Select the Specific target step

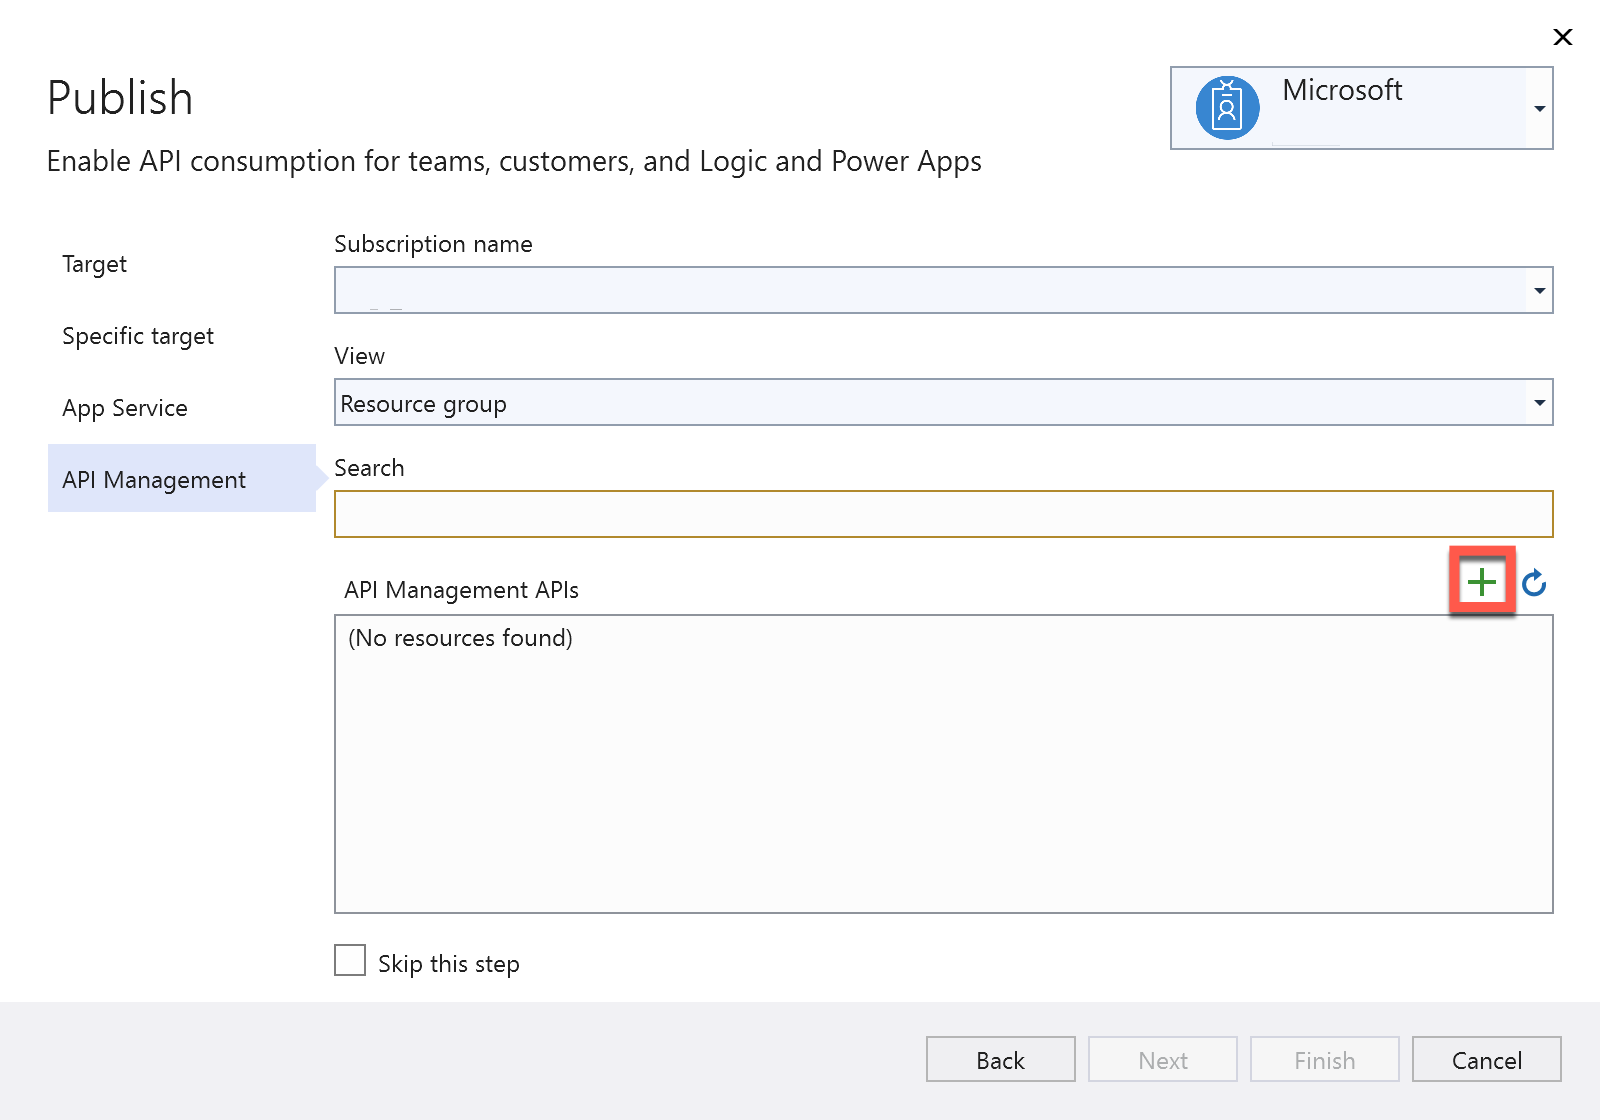[x=137, y=336]
